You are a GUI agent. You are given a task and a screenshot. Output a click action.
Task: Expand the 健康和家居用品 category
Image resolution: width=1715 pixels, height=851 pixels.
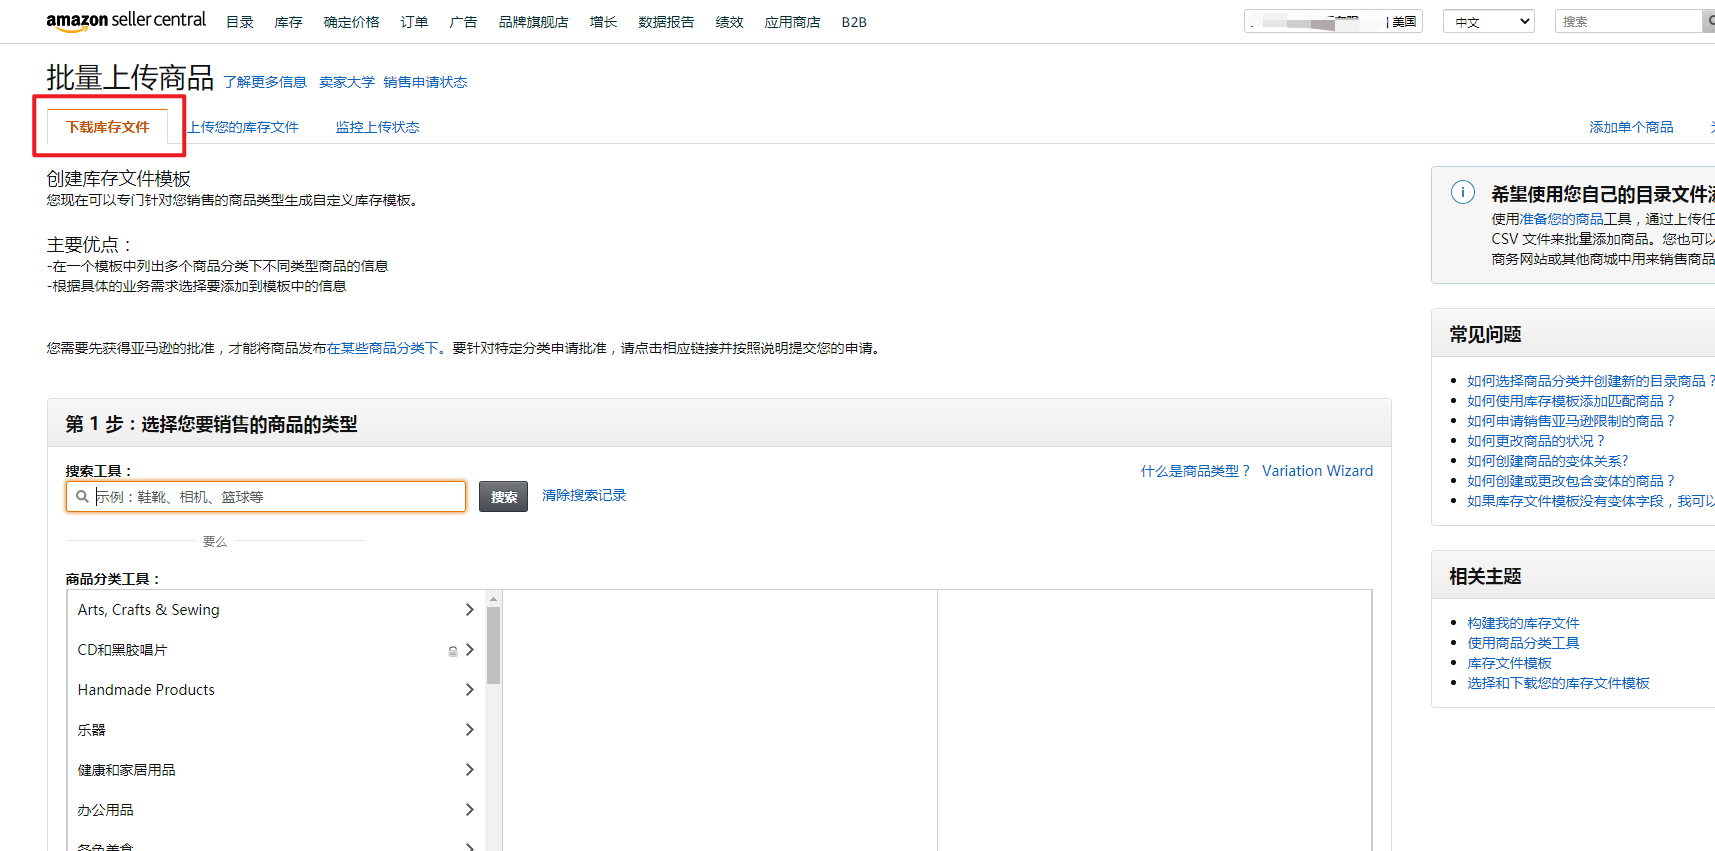point(276,770)
